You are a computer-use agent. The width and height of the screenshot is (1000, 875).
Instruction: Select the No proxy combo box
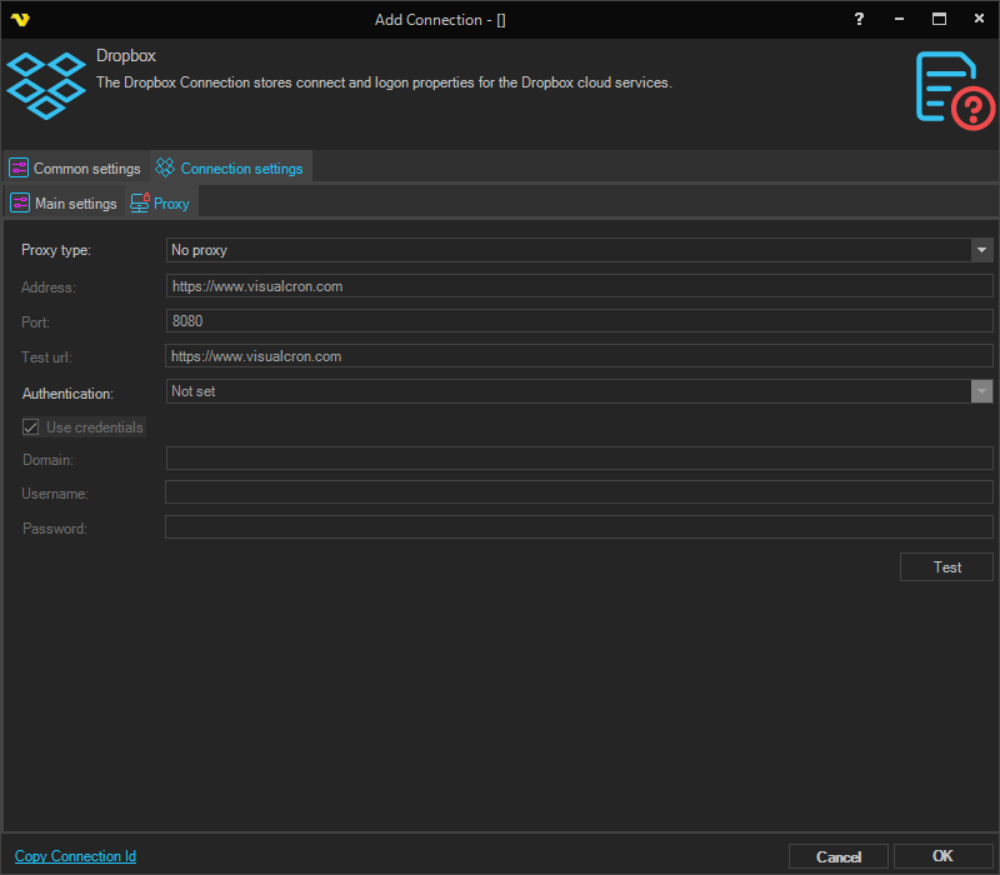tap(568, 250)
